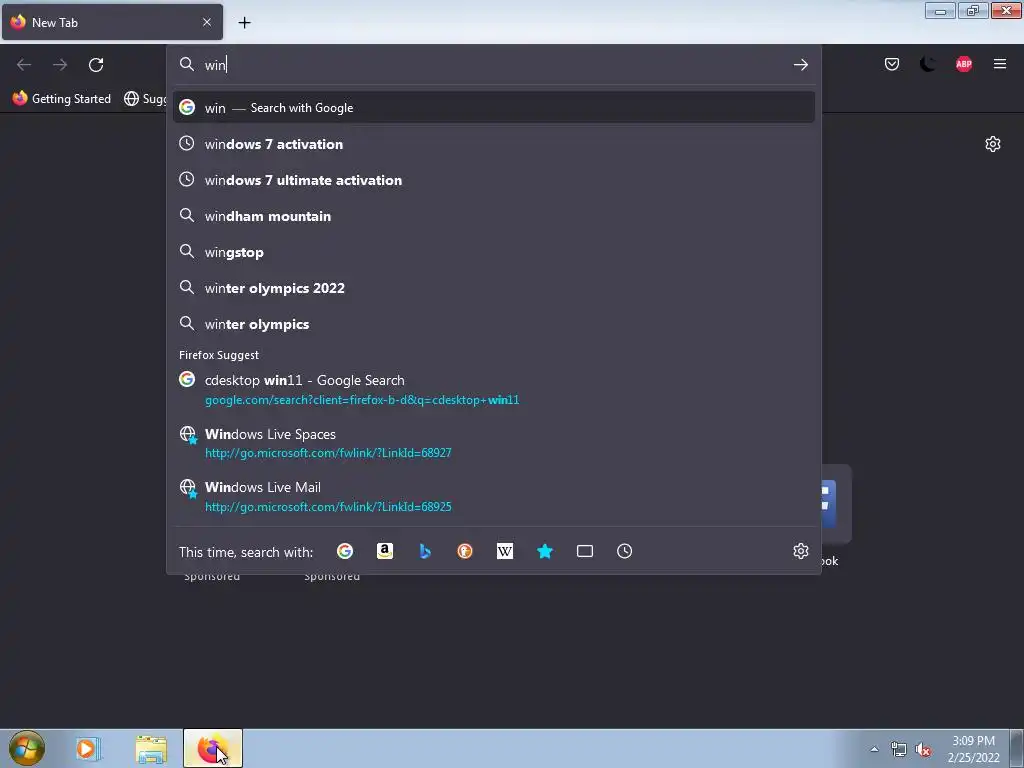The width and height of the screenshot is (1024, 768).
Task: Open the network tray icon
Action: [x=899, y=750]
